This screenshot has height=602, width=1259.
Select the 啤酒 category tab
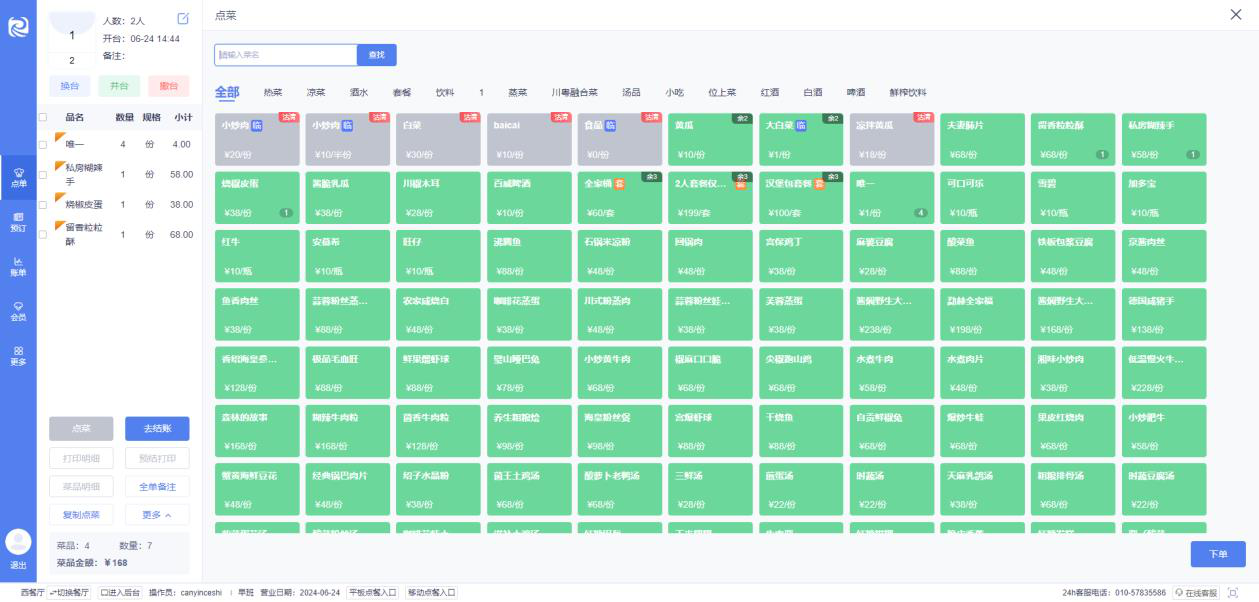pos(856,92)
